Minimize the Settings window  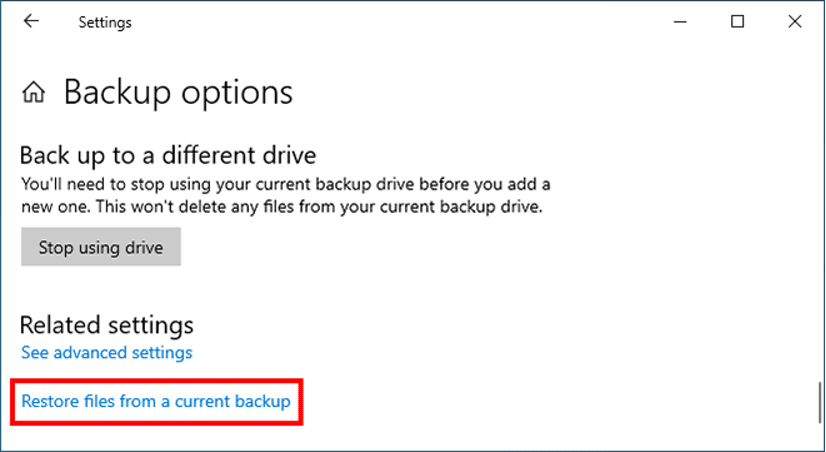[680, 22]
